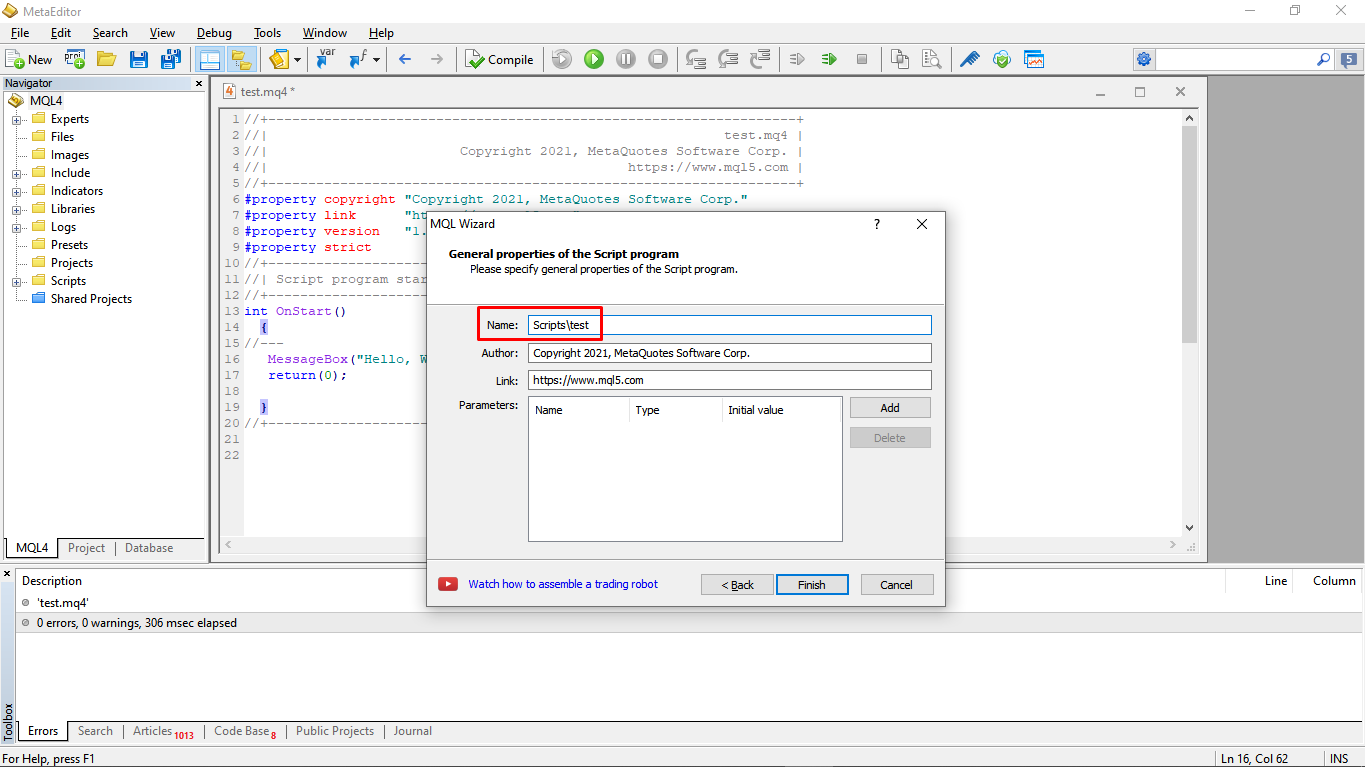Screen dimensions: 1365x767
Task: Click the Name input field
Action: 729,325
